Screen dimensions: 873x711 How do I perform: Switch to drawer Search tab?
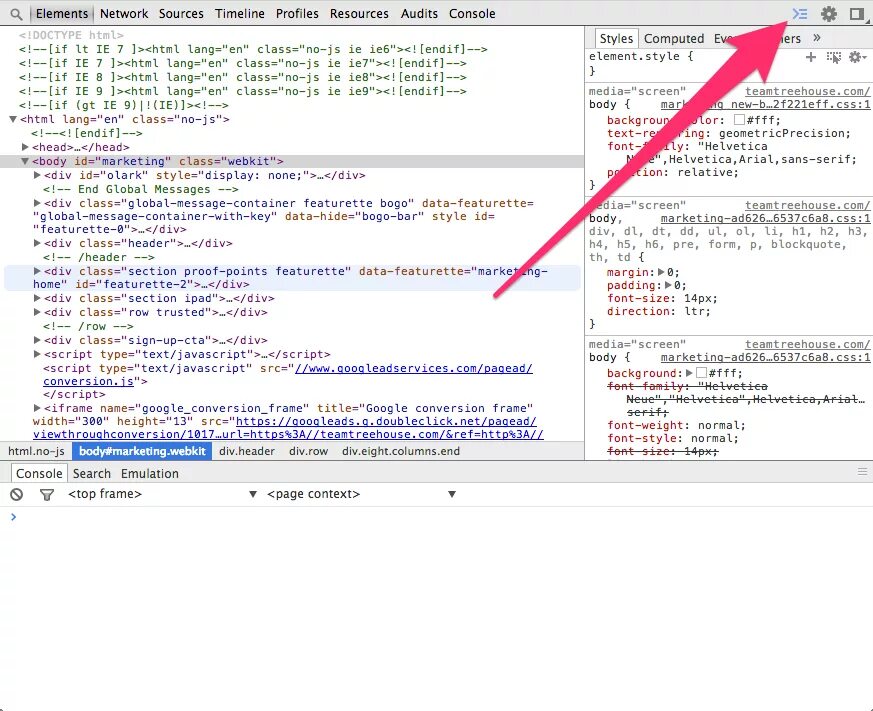tap(92, 473)
